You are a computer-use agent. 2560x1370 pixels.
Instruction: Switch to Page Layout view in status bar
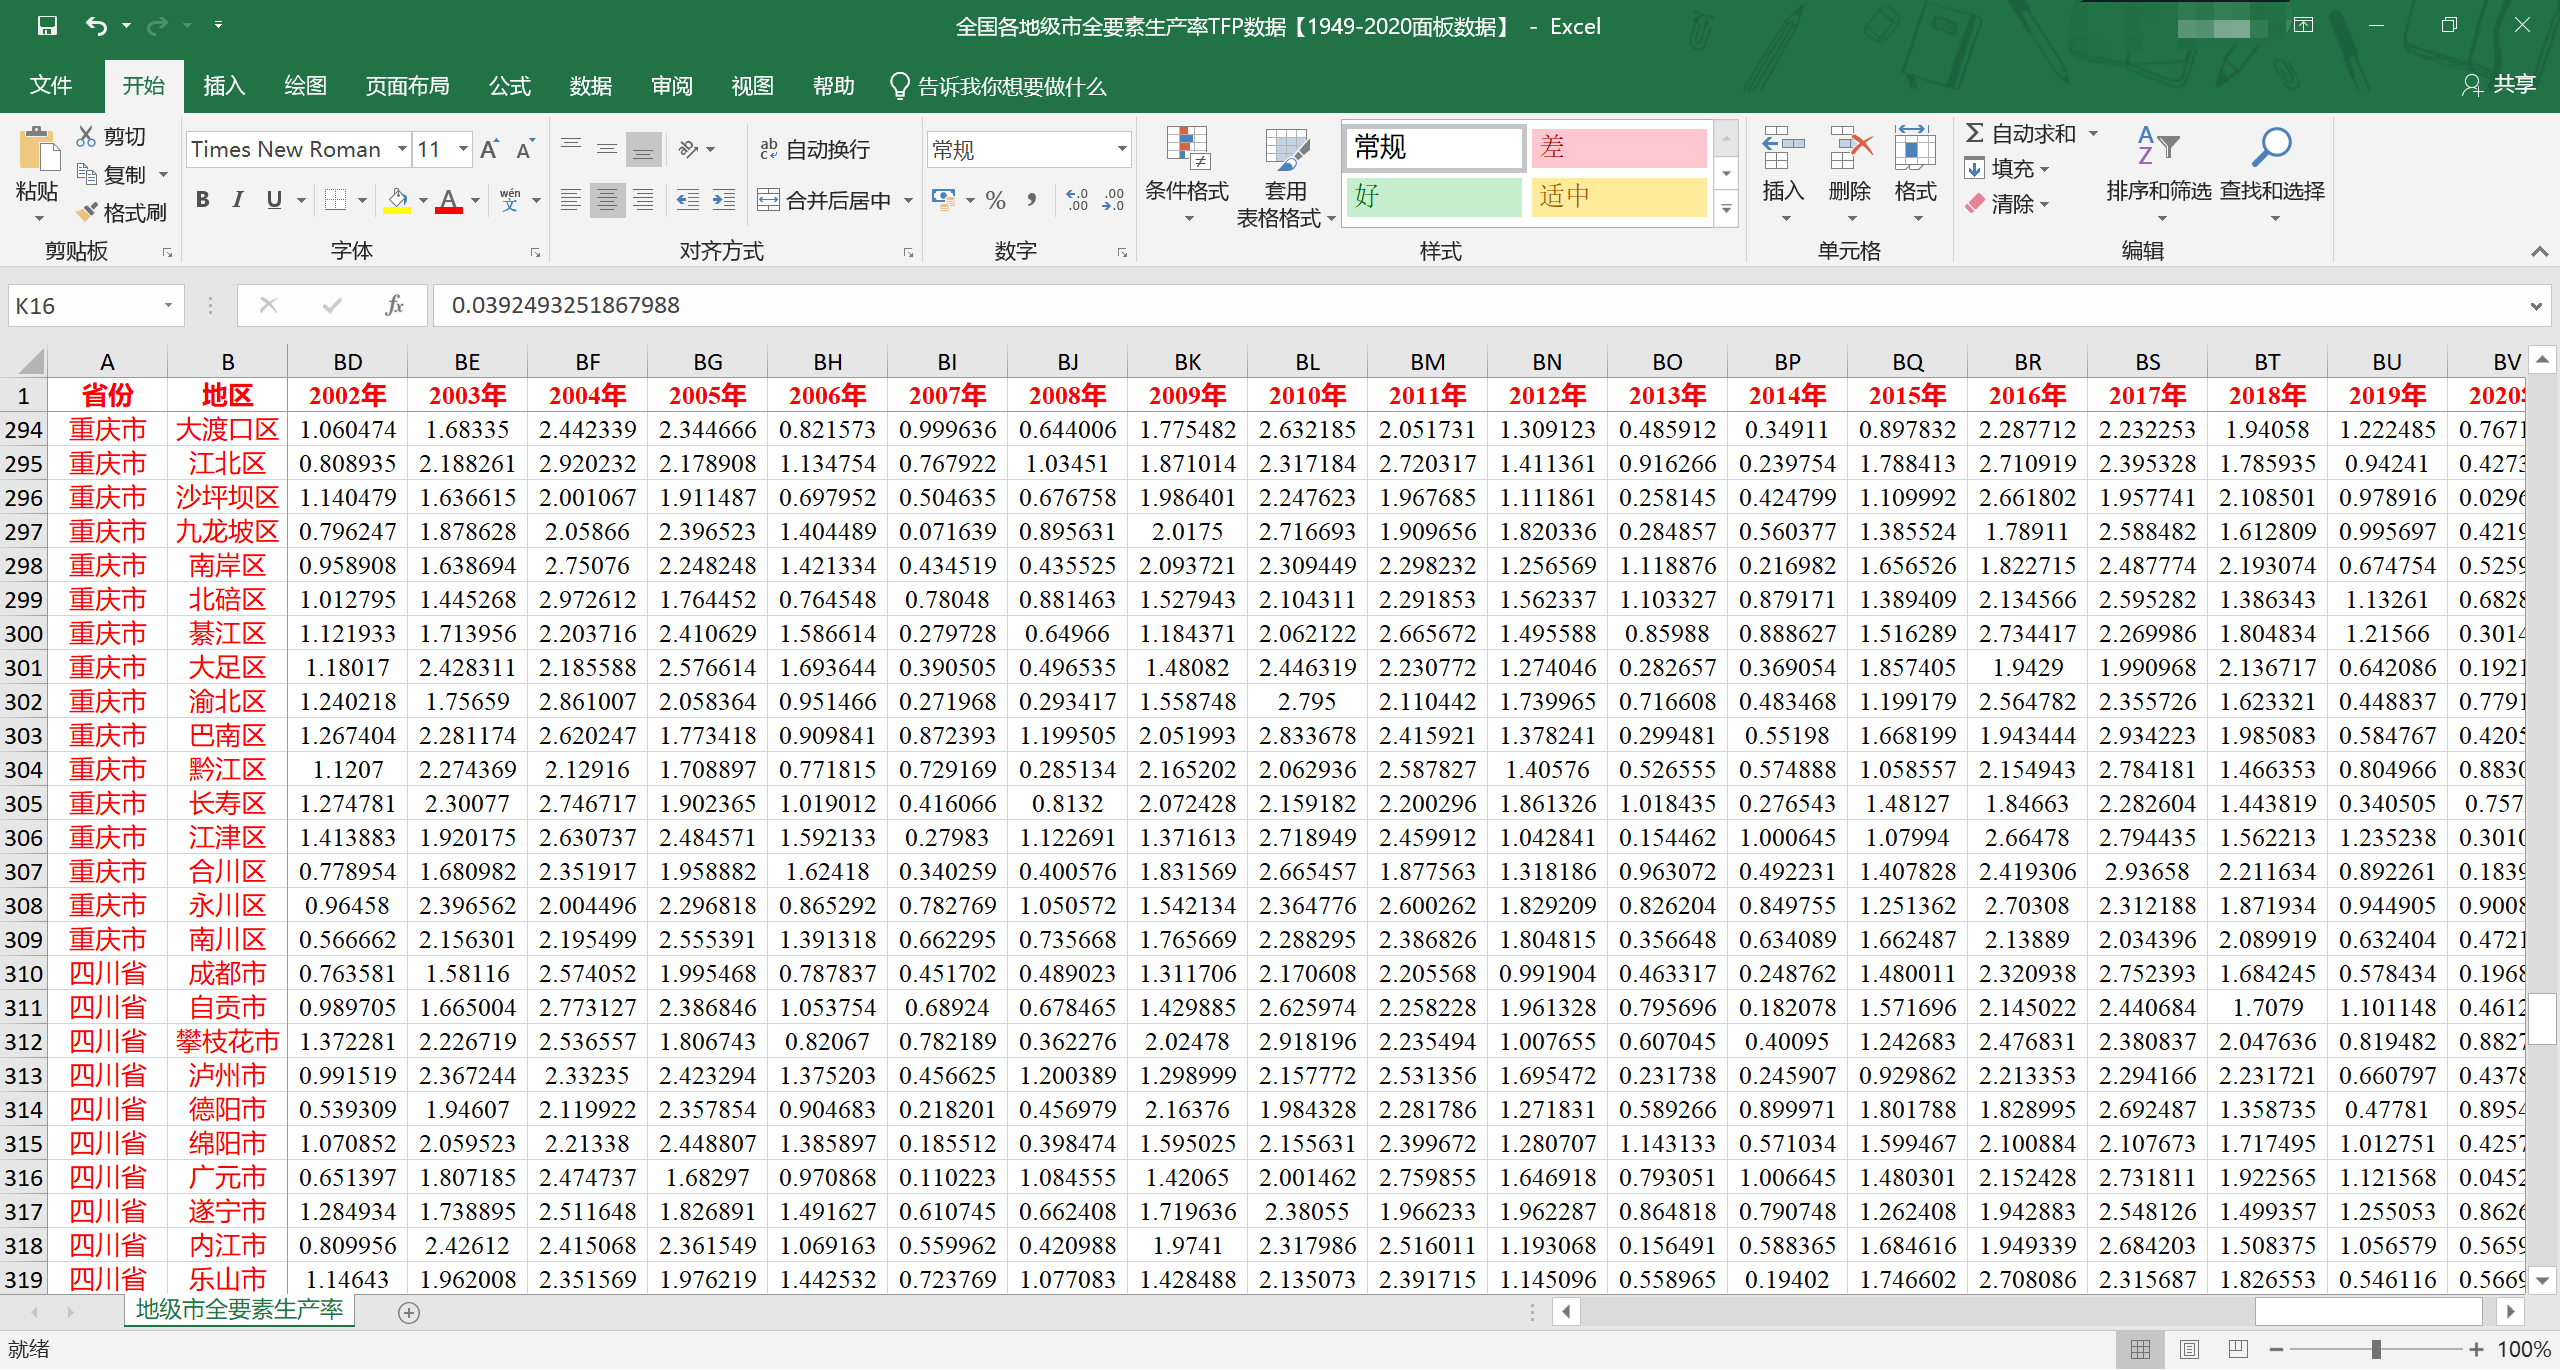click(x=2189, y=1350)
